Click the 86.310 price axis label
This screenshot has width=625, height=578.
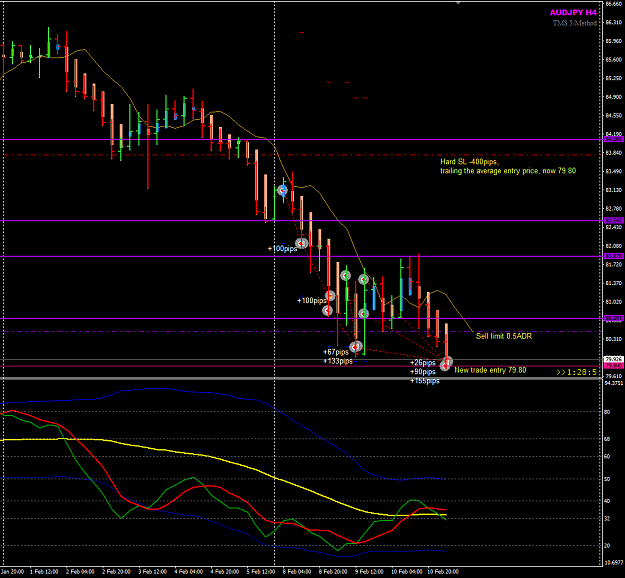pyautogui.click(x=613, y=22)
